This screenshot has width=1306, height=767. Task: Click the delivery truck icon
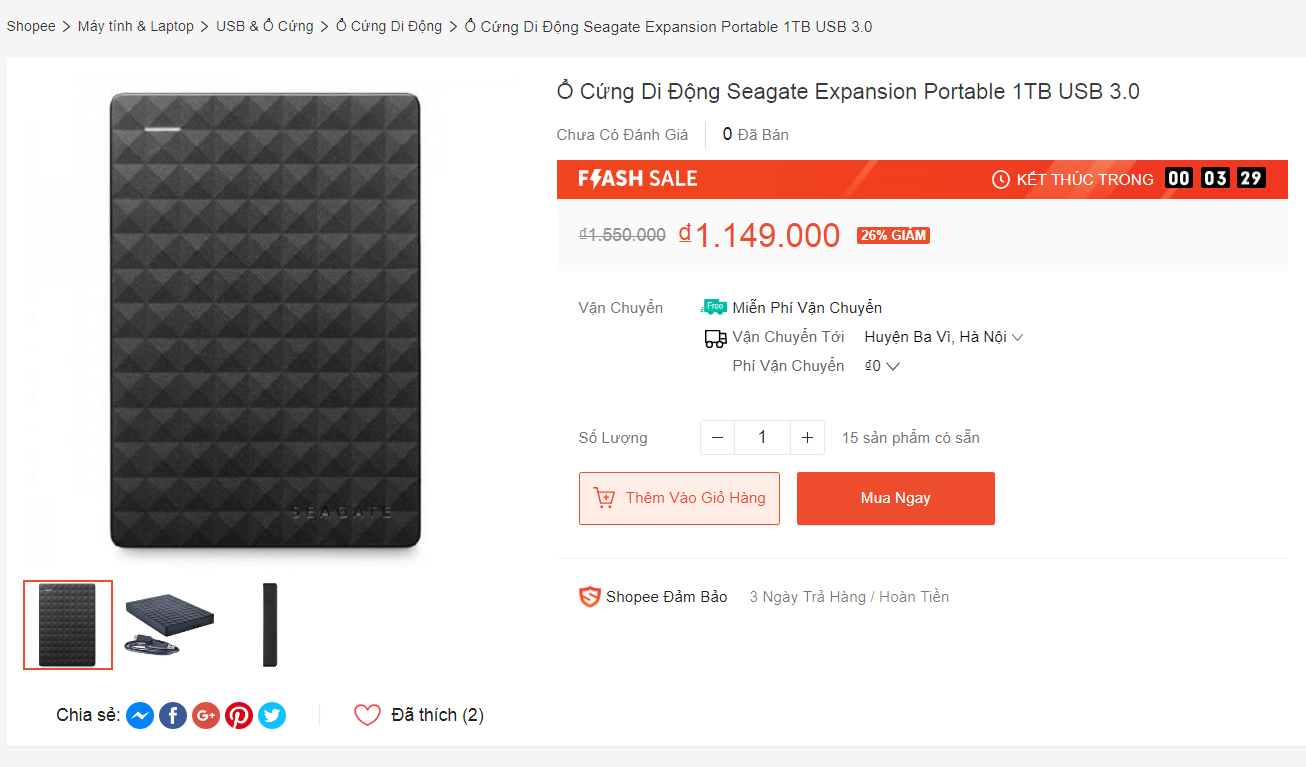point(715,338)
